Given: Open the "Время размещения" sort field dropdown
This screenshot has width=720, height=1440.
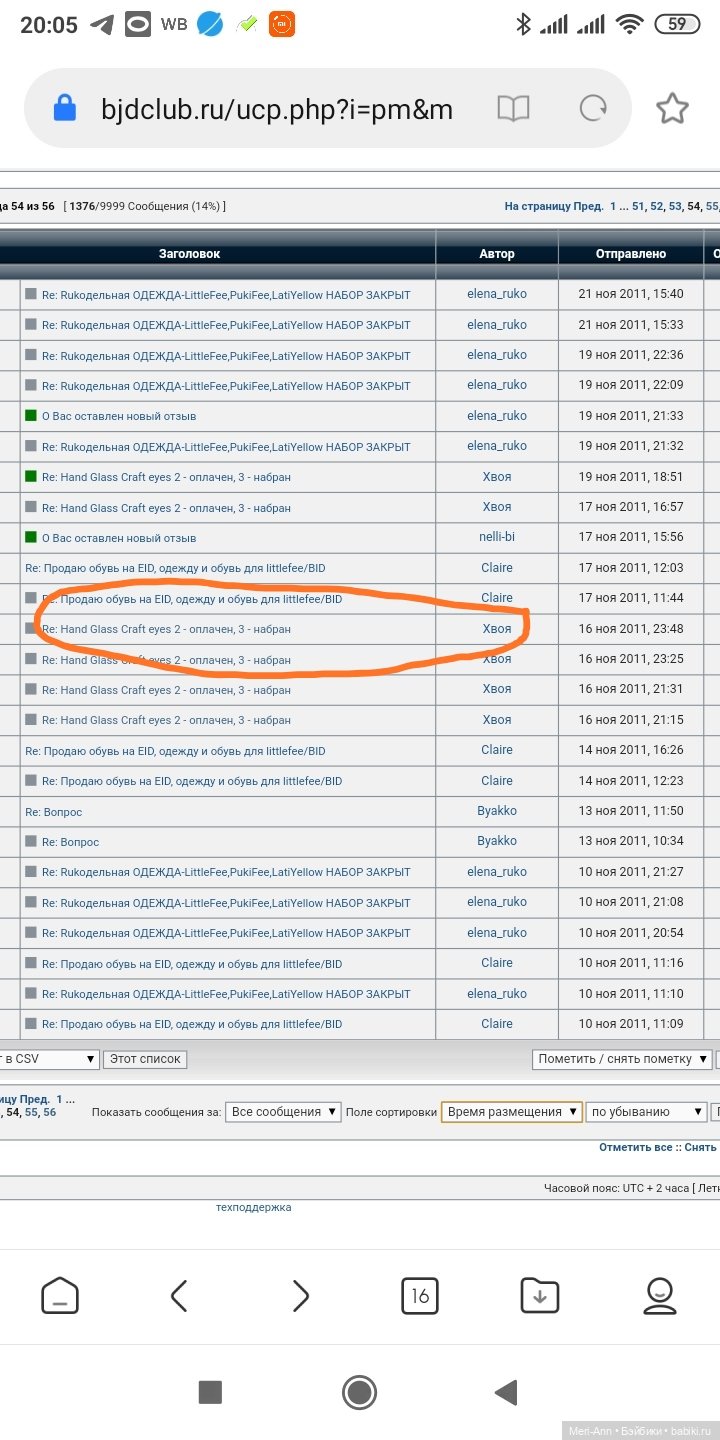Looking at the screenshot, I should coord(512,1112).
